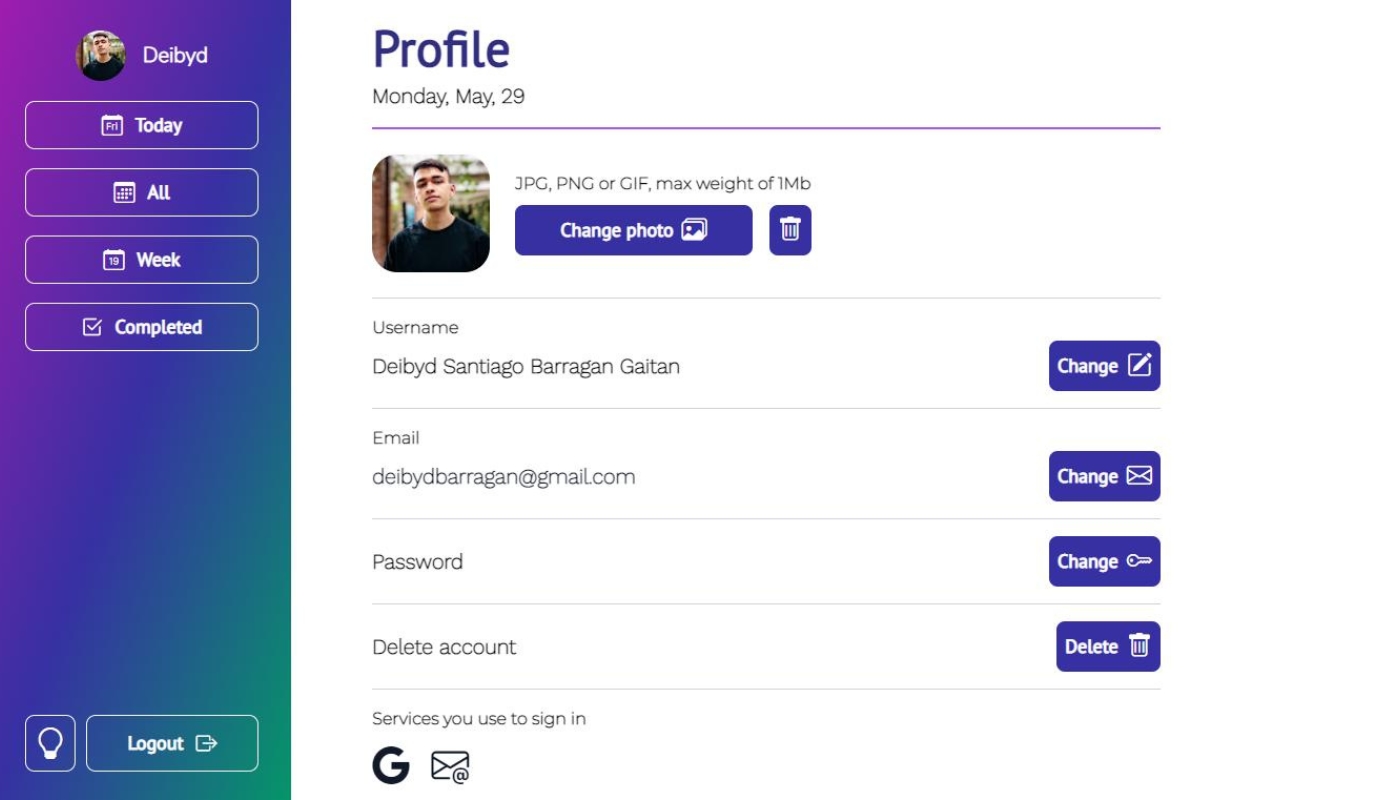
Task: Change the account password
Action: [x=1104, y=561]
